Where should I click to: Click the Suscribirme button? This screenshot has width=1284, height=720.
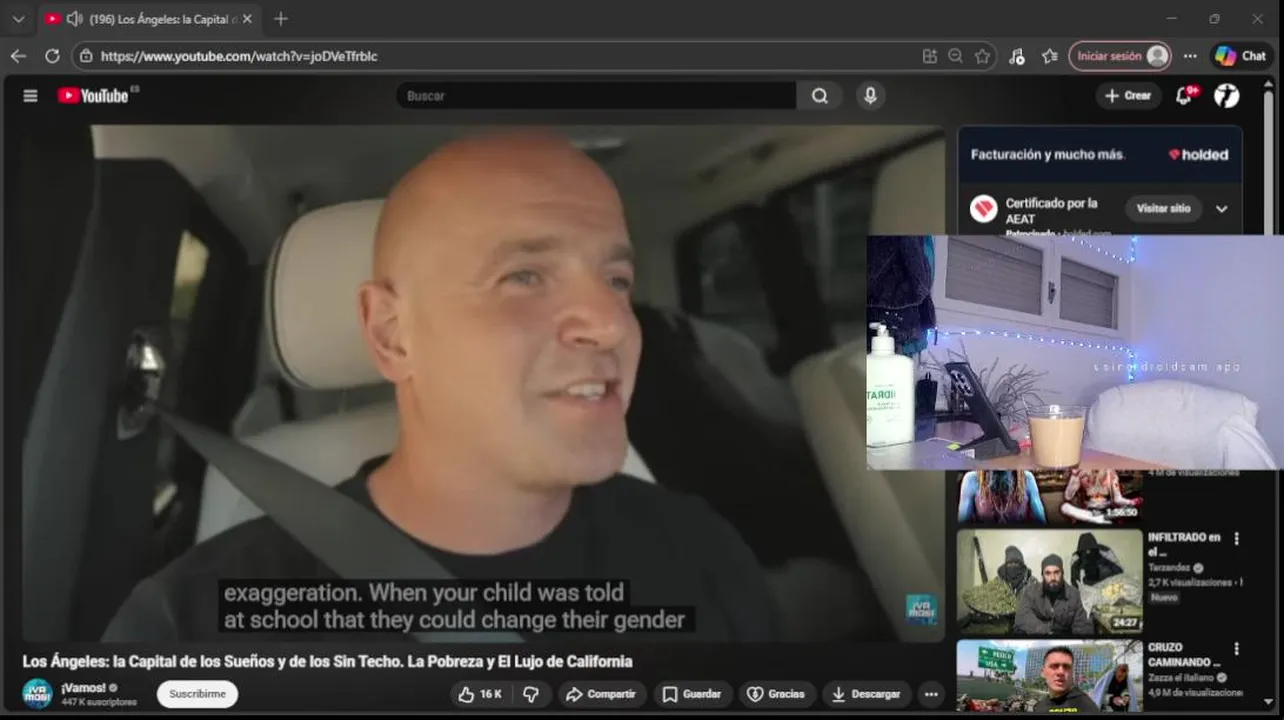click(x=197, y=694)
